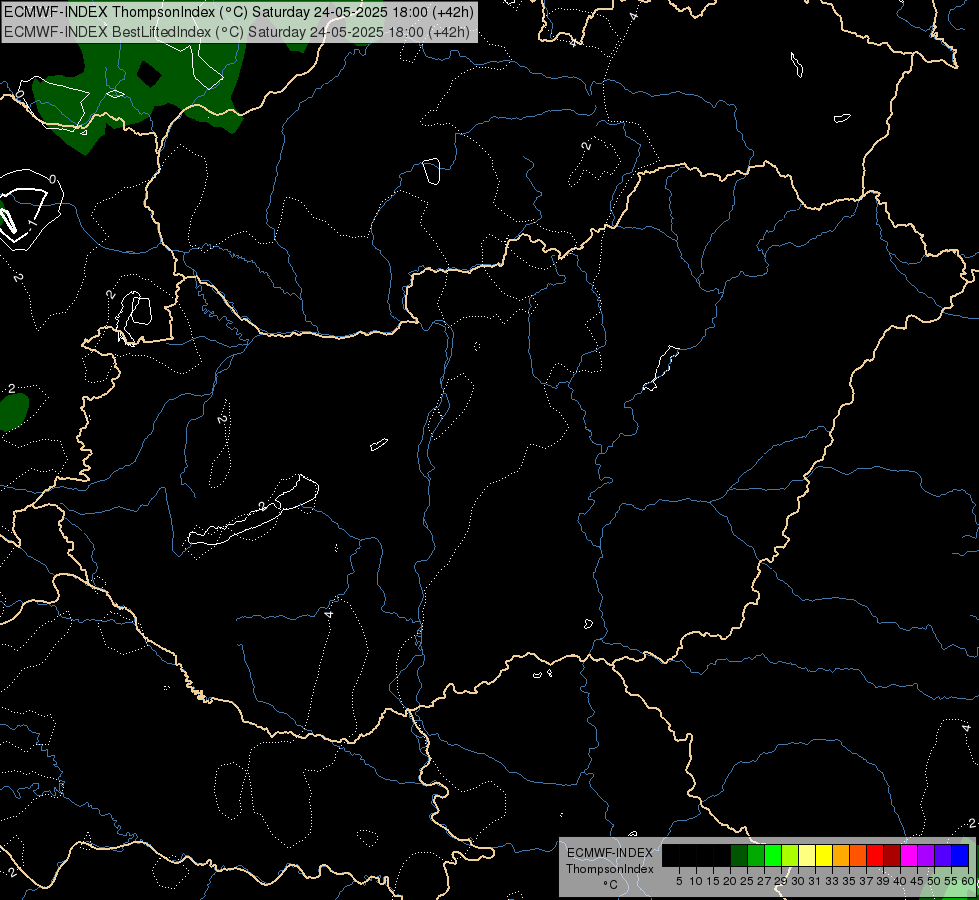Click legend tick value '33'
This screenshot has width=979, height=900.
pyautogui.click(x=833, y=881)
